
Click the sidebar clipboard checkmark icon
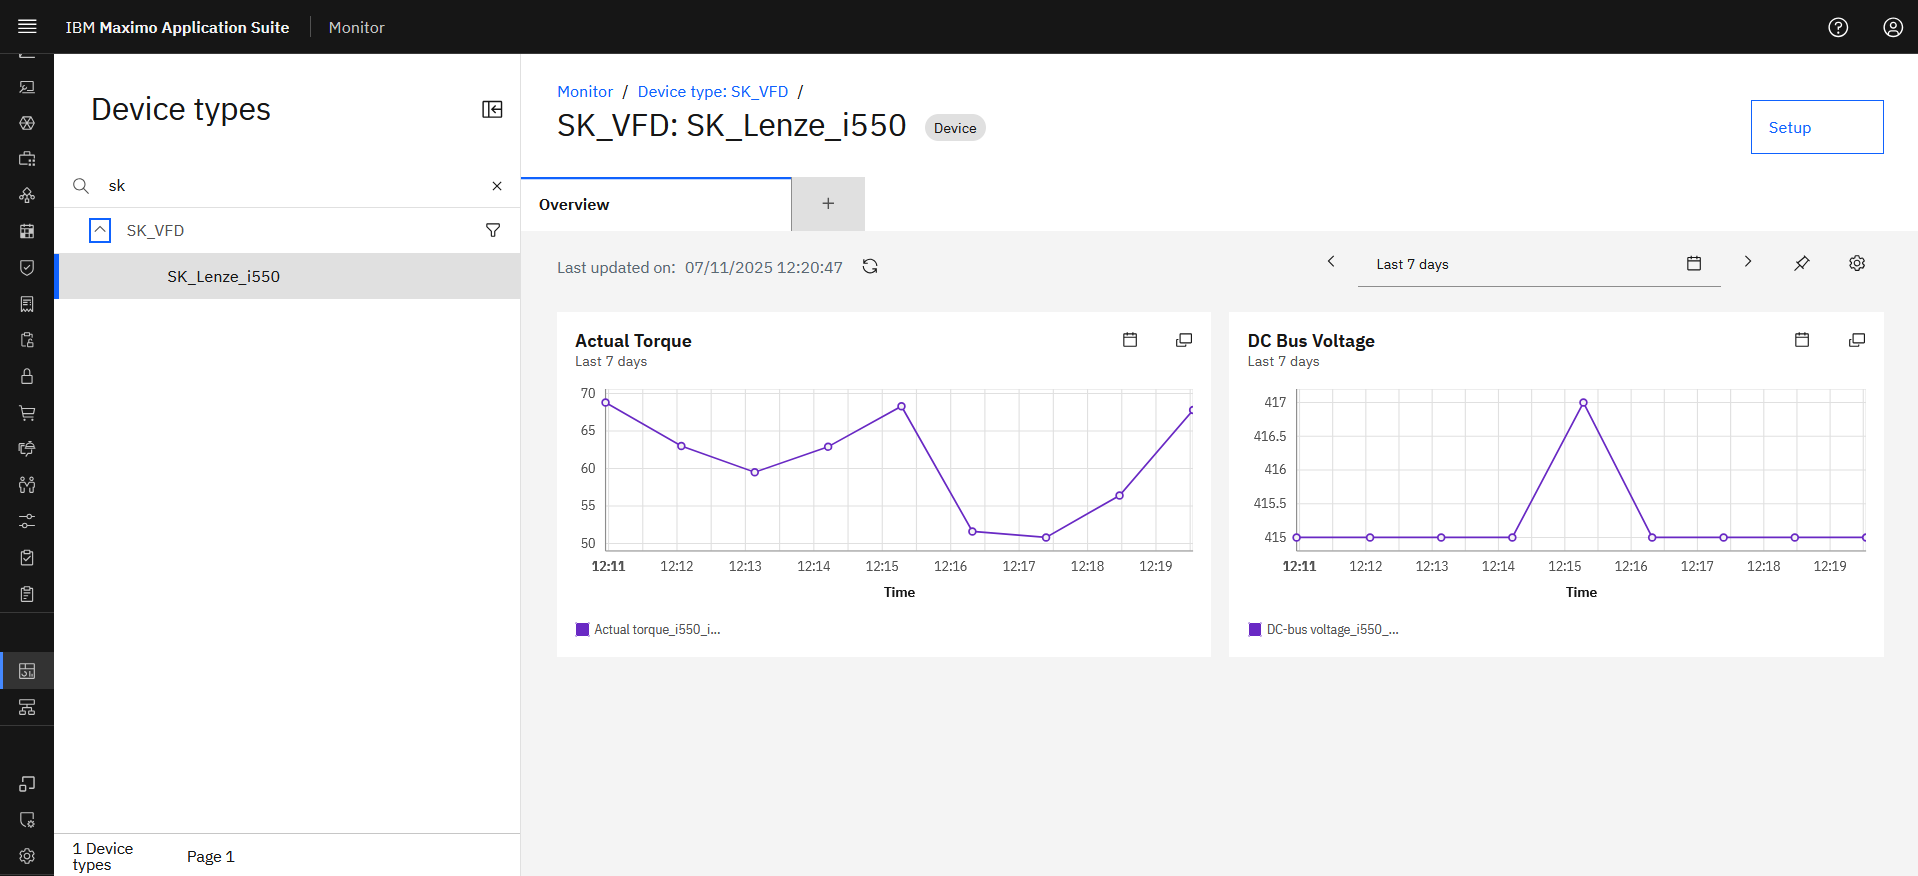pos(27,558)
